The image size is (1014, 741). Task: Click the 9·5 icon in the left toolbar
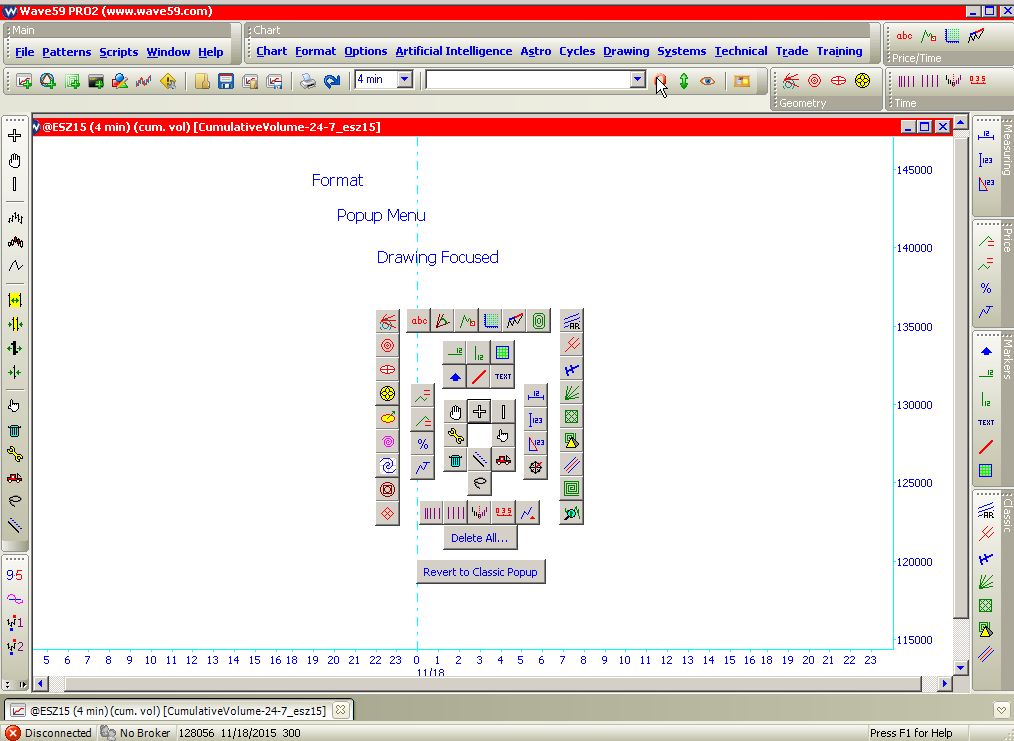pyautogui.click(x=15, y=575)
